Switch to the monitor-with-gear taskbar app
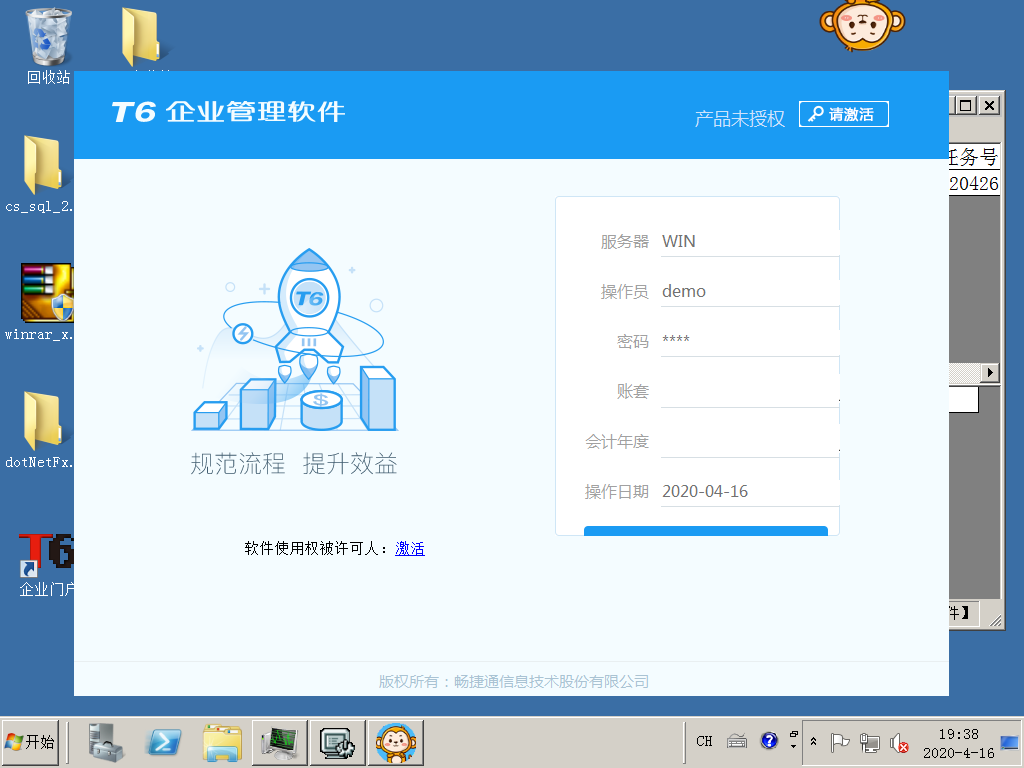1024x768 pixels. [338, 743]
